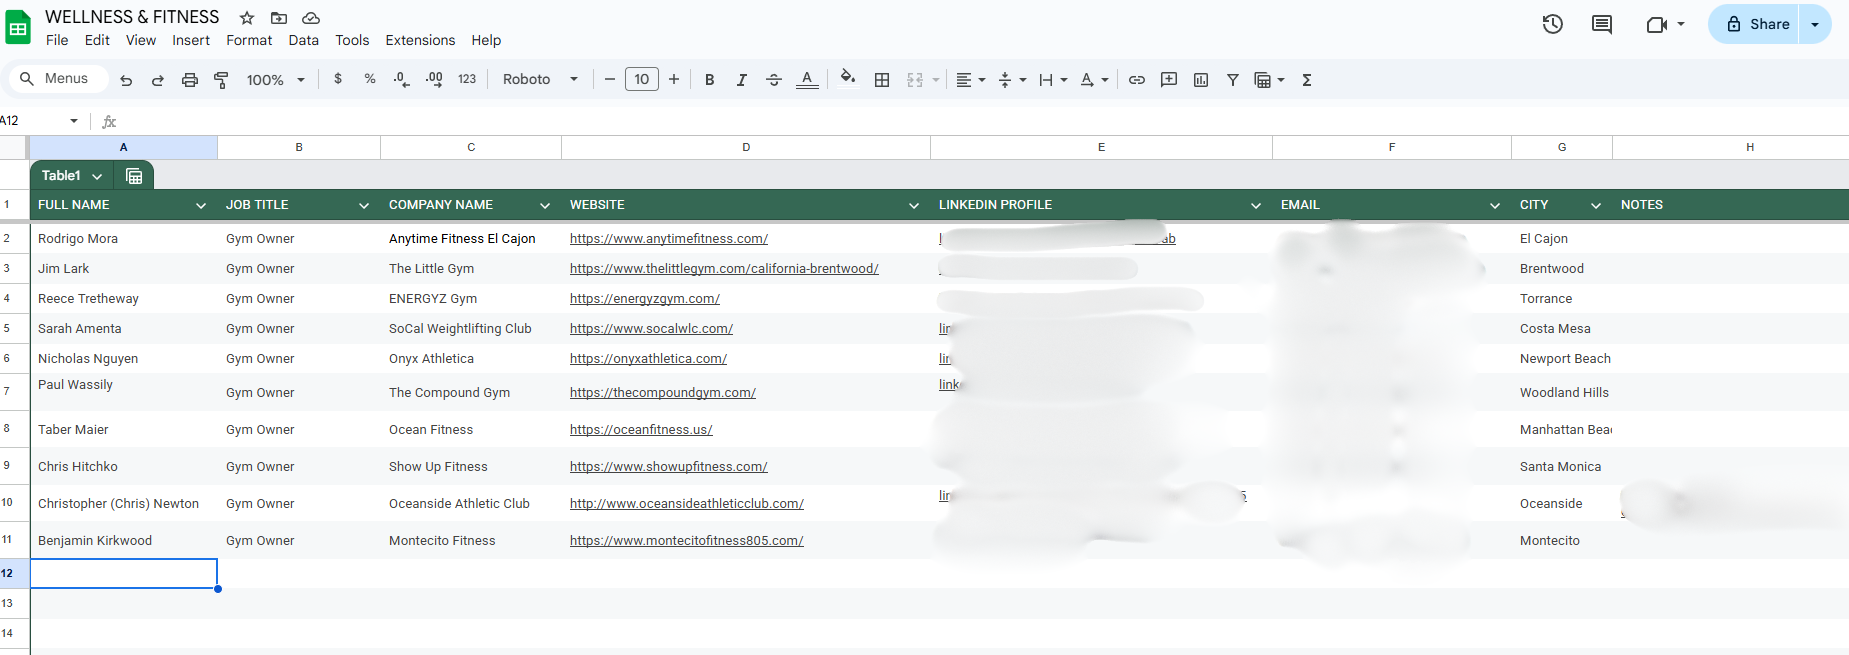Open COMPANY NAME column dropdown arrow
The width and height of the screenshot is (1849, 655).
(545, 205)
